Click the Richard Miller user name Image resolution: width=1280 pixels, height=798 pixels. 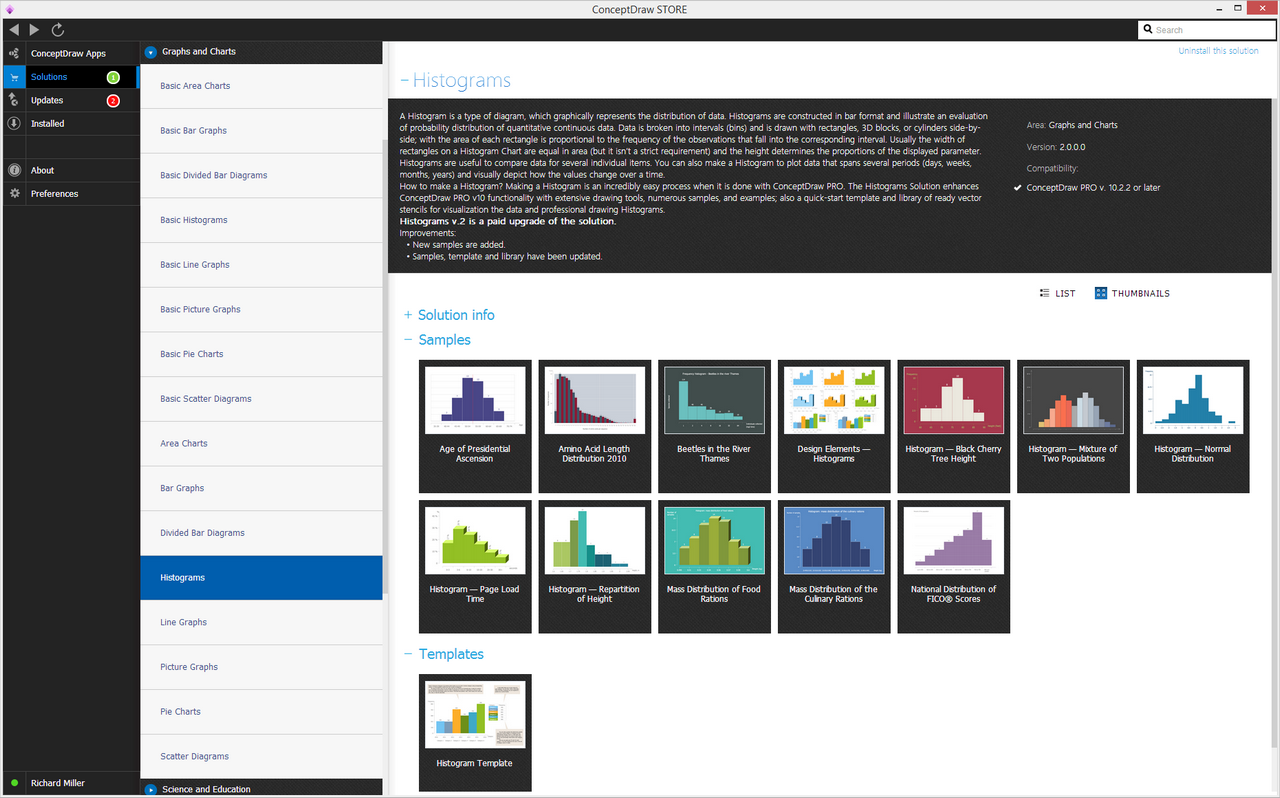tap(59, 783)
